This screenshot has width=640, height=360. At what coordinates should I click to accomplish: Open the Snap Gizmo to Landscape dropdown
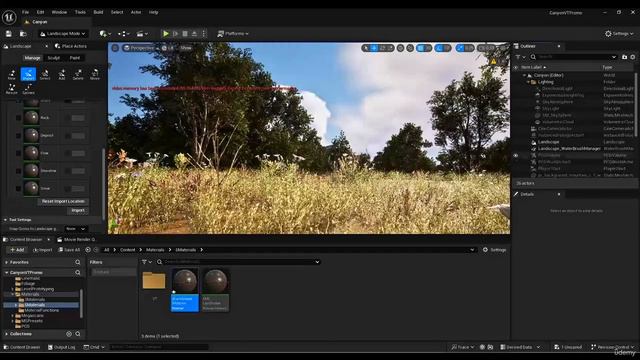pyautogui.click(x=76, y=229)
